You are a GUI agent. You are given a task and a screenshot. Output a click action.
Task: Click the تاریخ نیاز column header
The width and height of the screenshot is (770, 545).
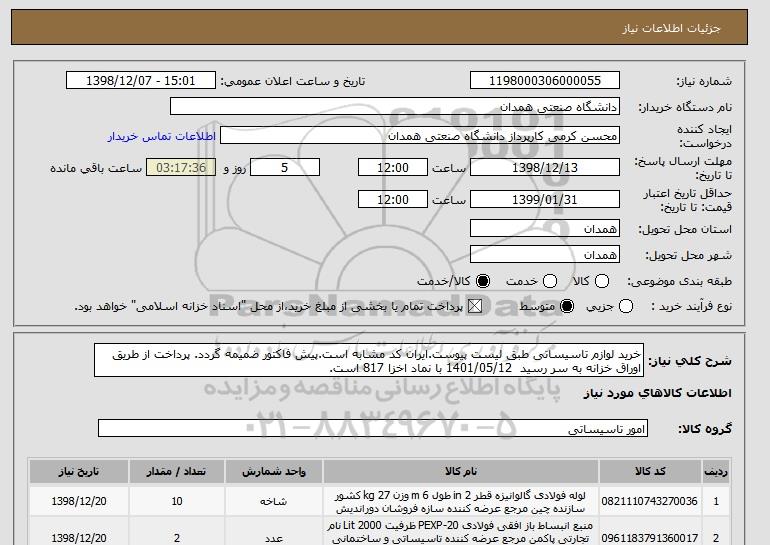79,471
